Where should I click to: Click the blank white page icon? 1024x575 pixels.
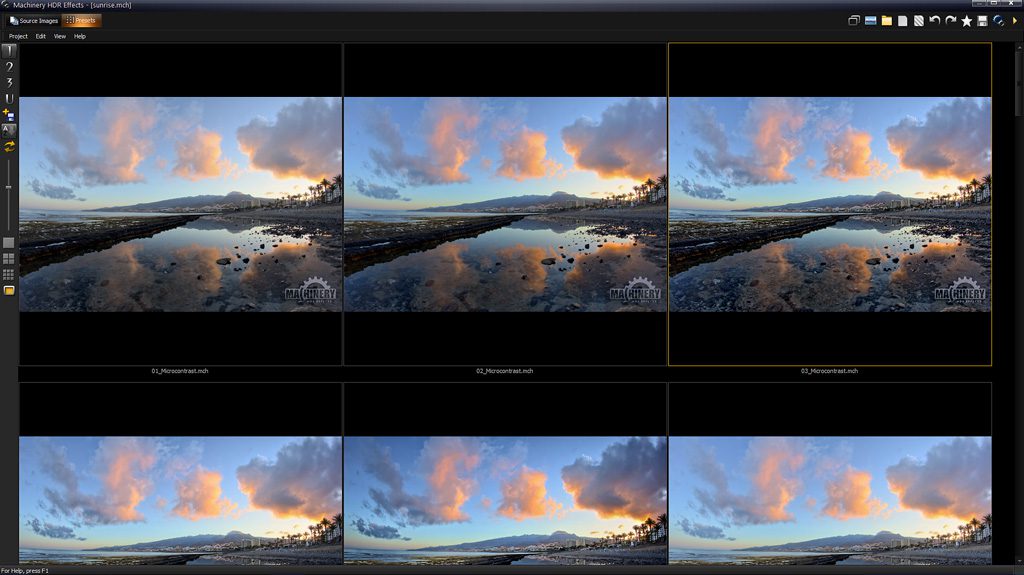(902, 21)
